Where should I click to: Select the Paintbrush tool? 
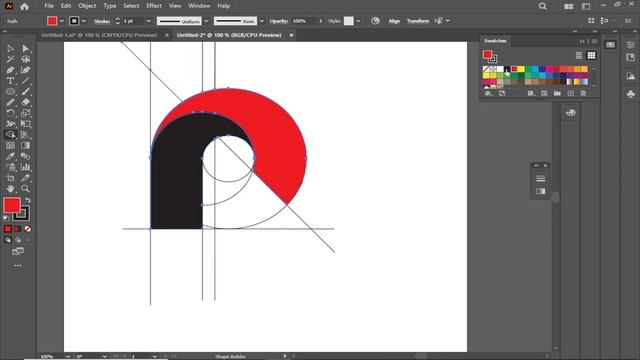(x=25, y=92)
